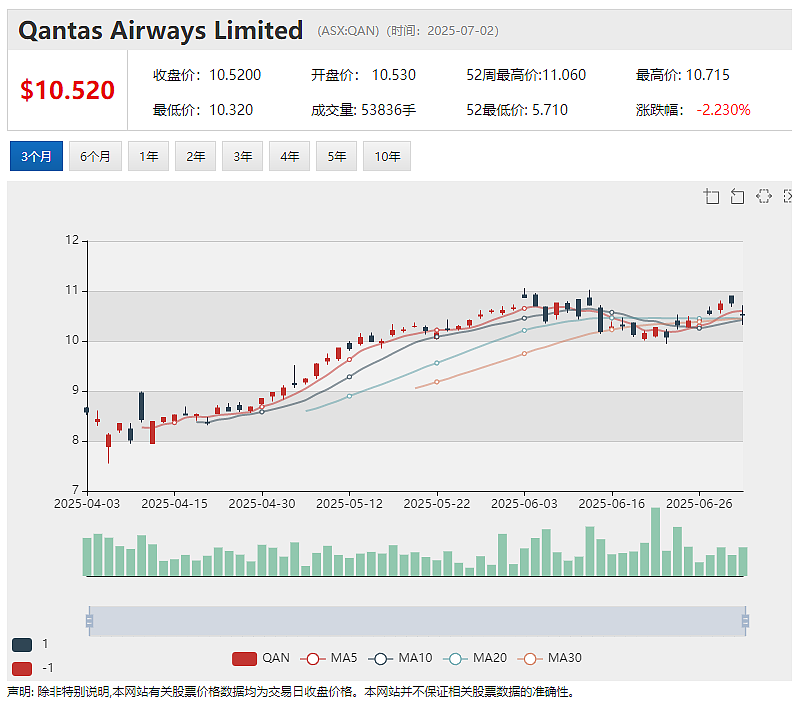The height and width of the screenshot is (713, 801).
Task: Click the last candlestick on the chart
Action: point(743,315)
